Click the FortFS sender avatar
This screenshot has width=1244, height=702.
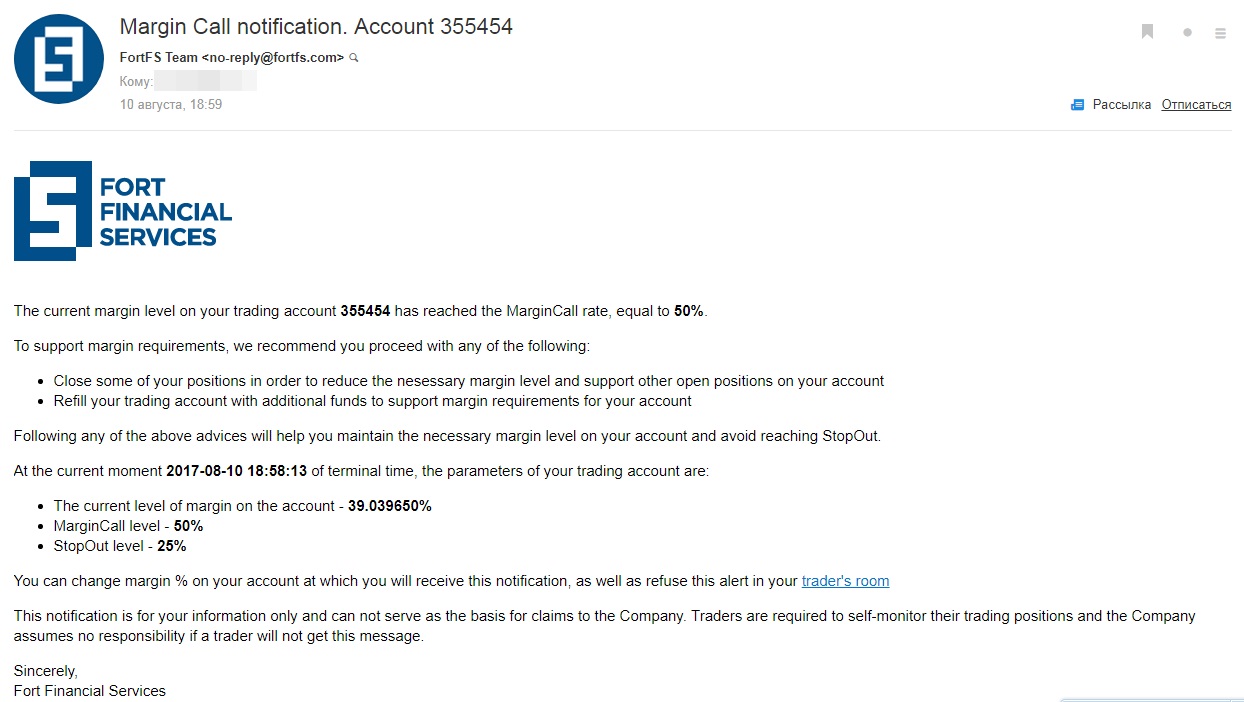pos(59,59)
